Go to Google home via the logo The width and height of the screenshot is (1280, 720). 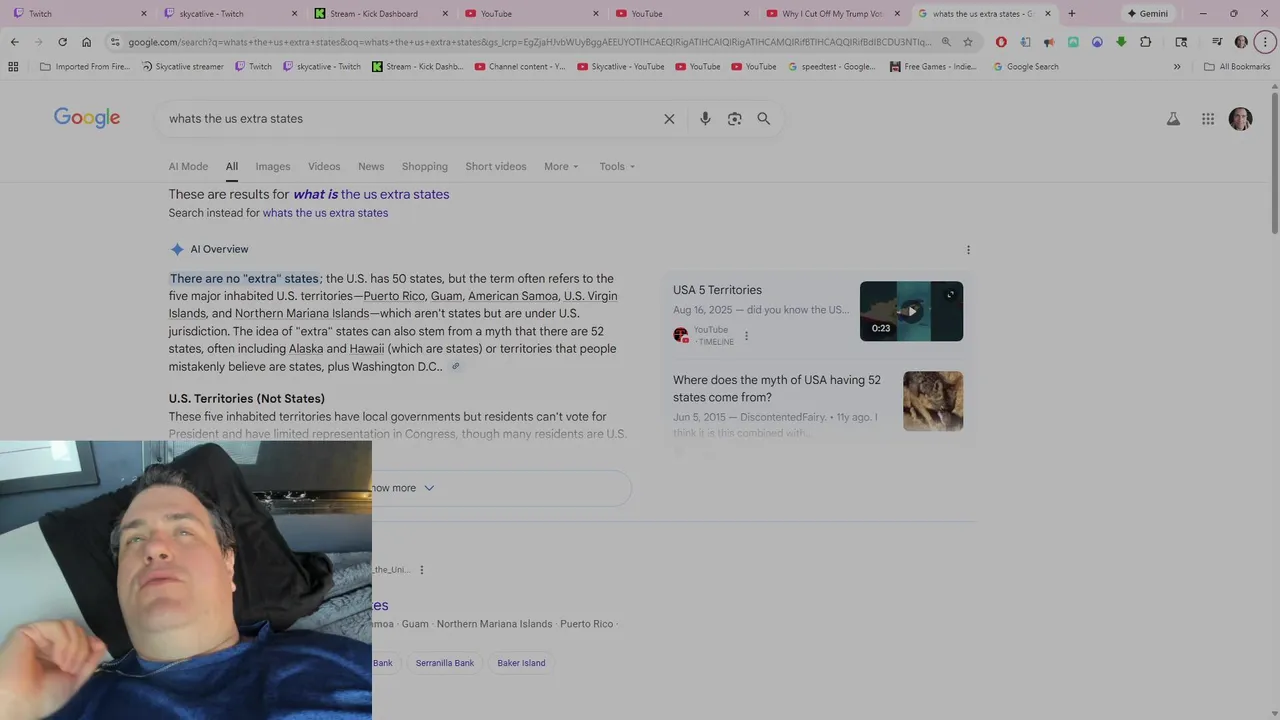click(x=87, y=118)
